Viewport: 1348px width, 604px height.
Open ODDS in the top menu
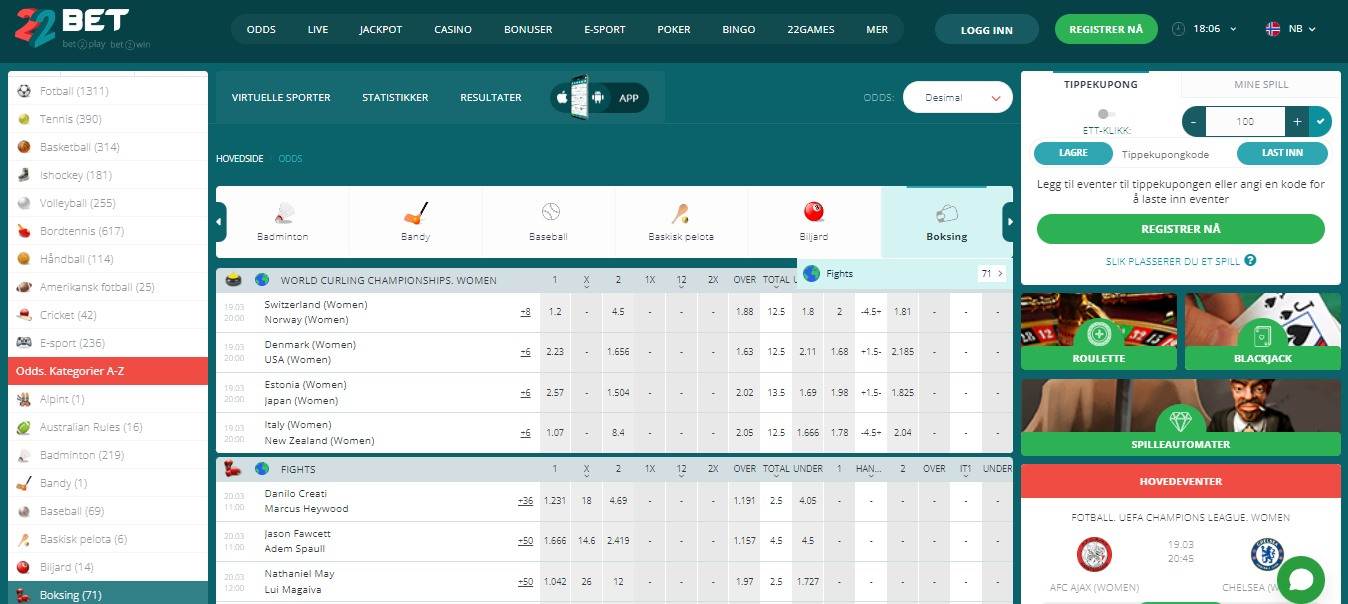[x=261, y=29]
